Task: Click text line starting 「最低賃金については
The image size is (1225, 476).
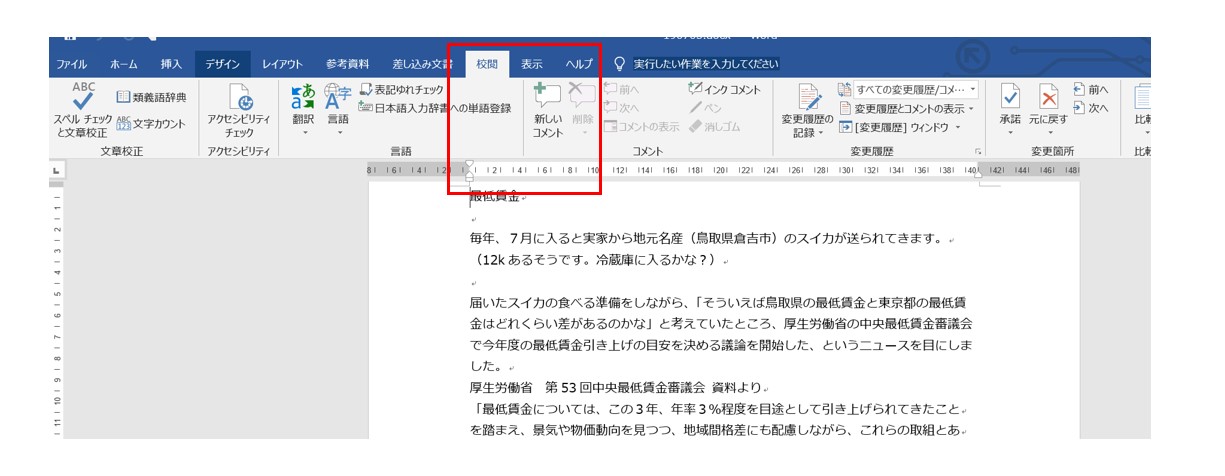Action: pos(715,408)
